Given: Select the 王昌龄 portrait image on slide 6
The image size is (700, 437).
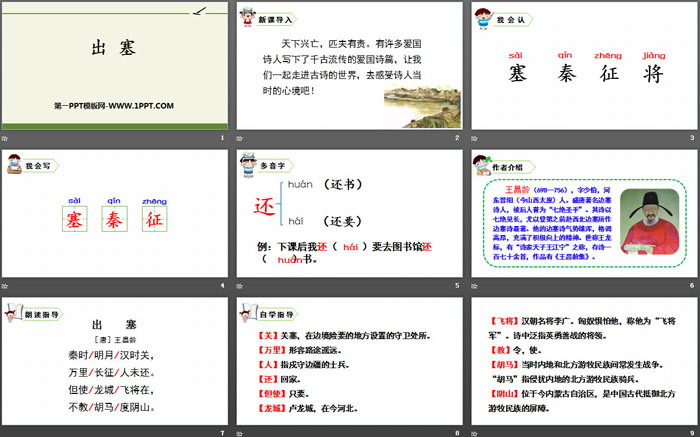Looking at the screenshot, I should pos(650,222).
